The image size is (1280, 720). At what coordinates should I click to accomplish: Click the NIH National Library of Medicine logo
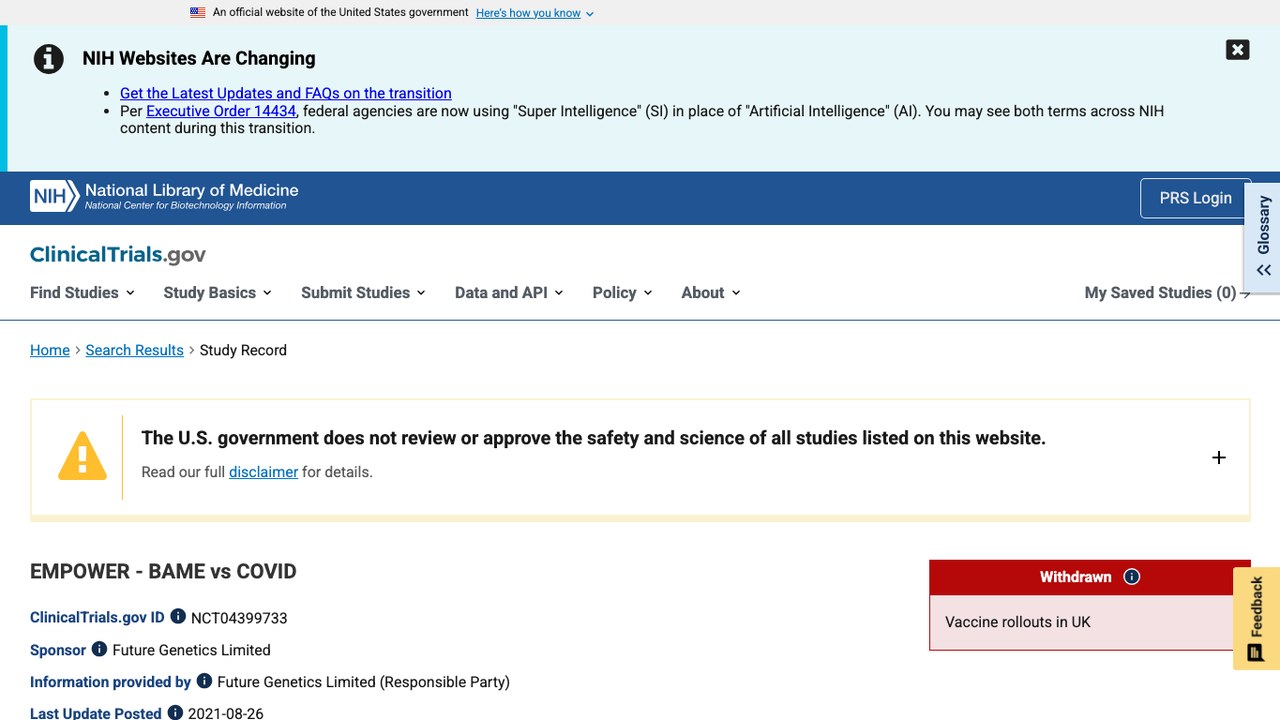(x=164, y=196)
